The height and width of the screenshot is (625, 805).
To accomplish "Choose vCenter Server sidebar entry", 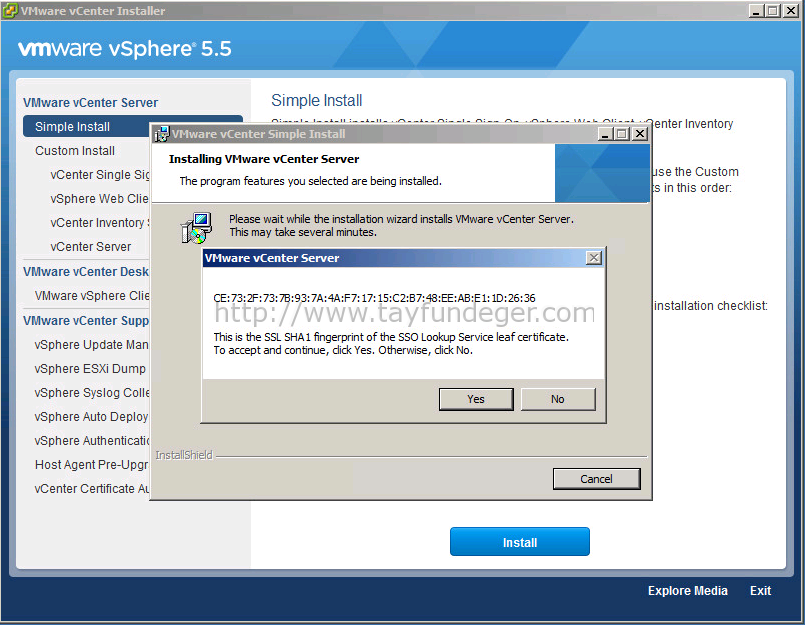I will 91,247.
